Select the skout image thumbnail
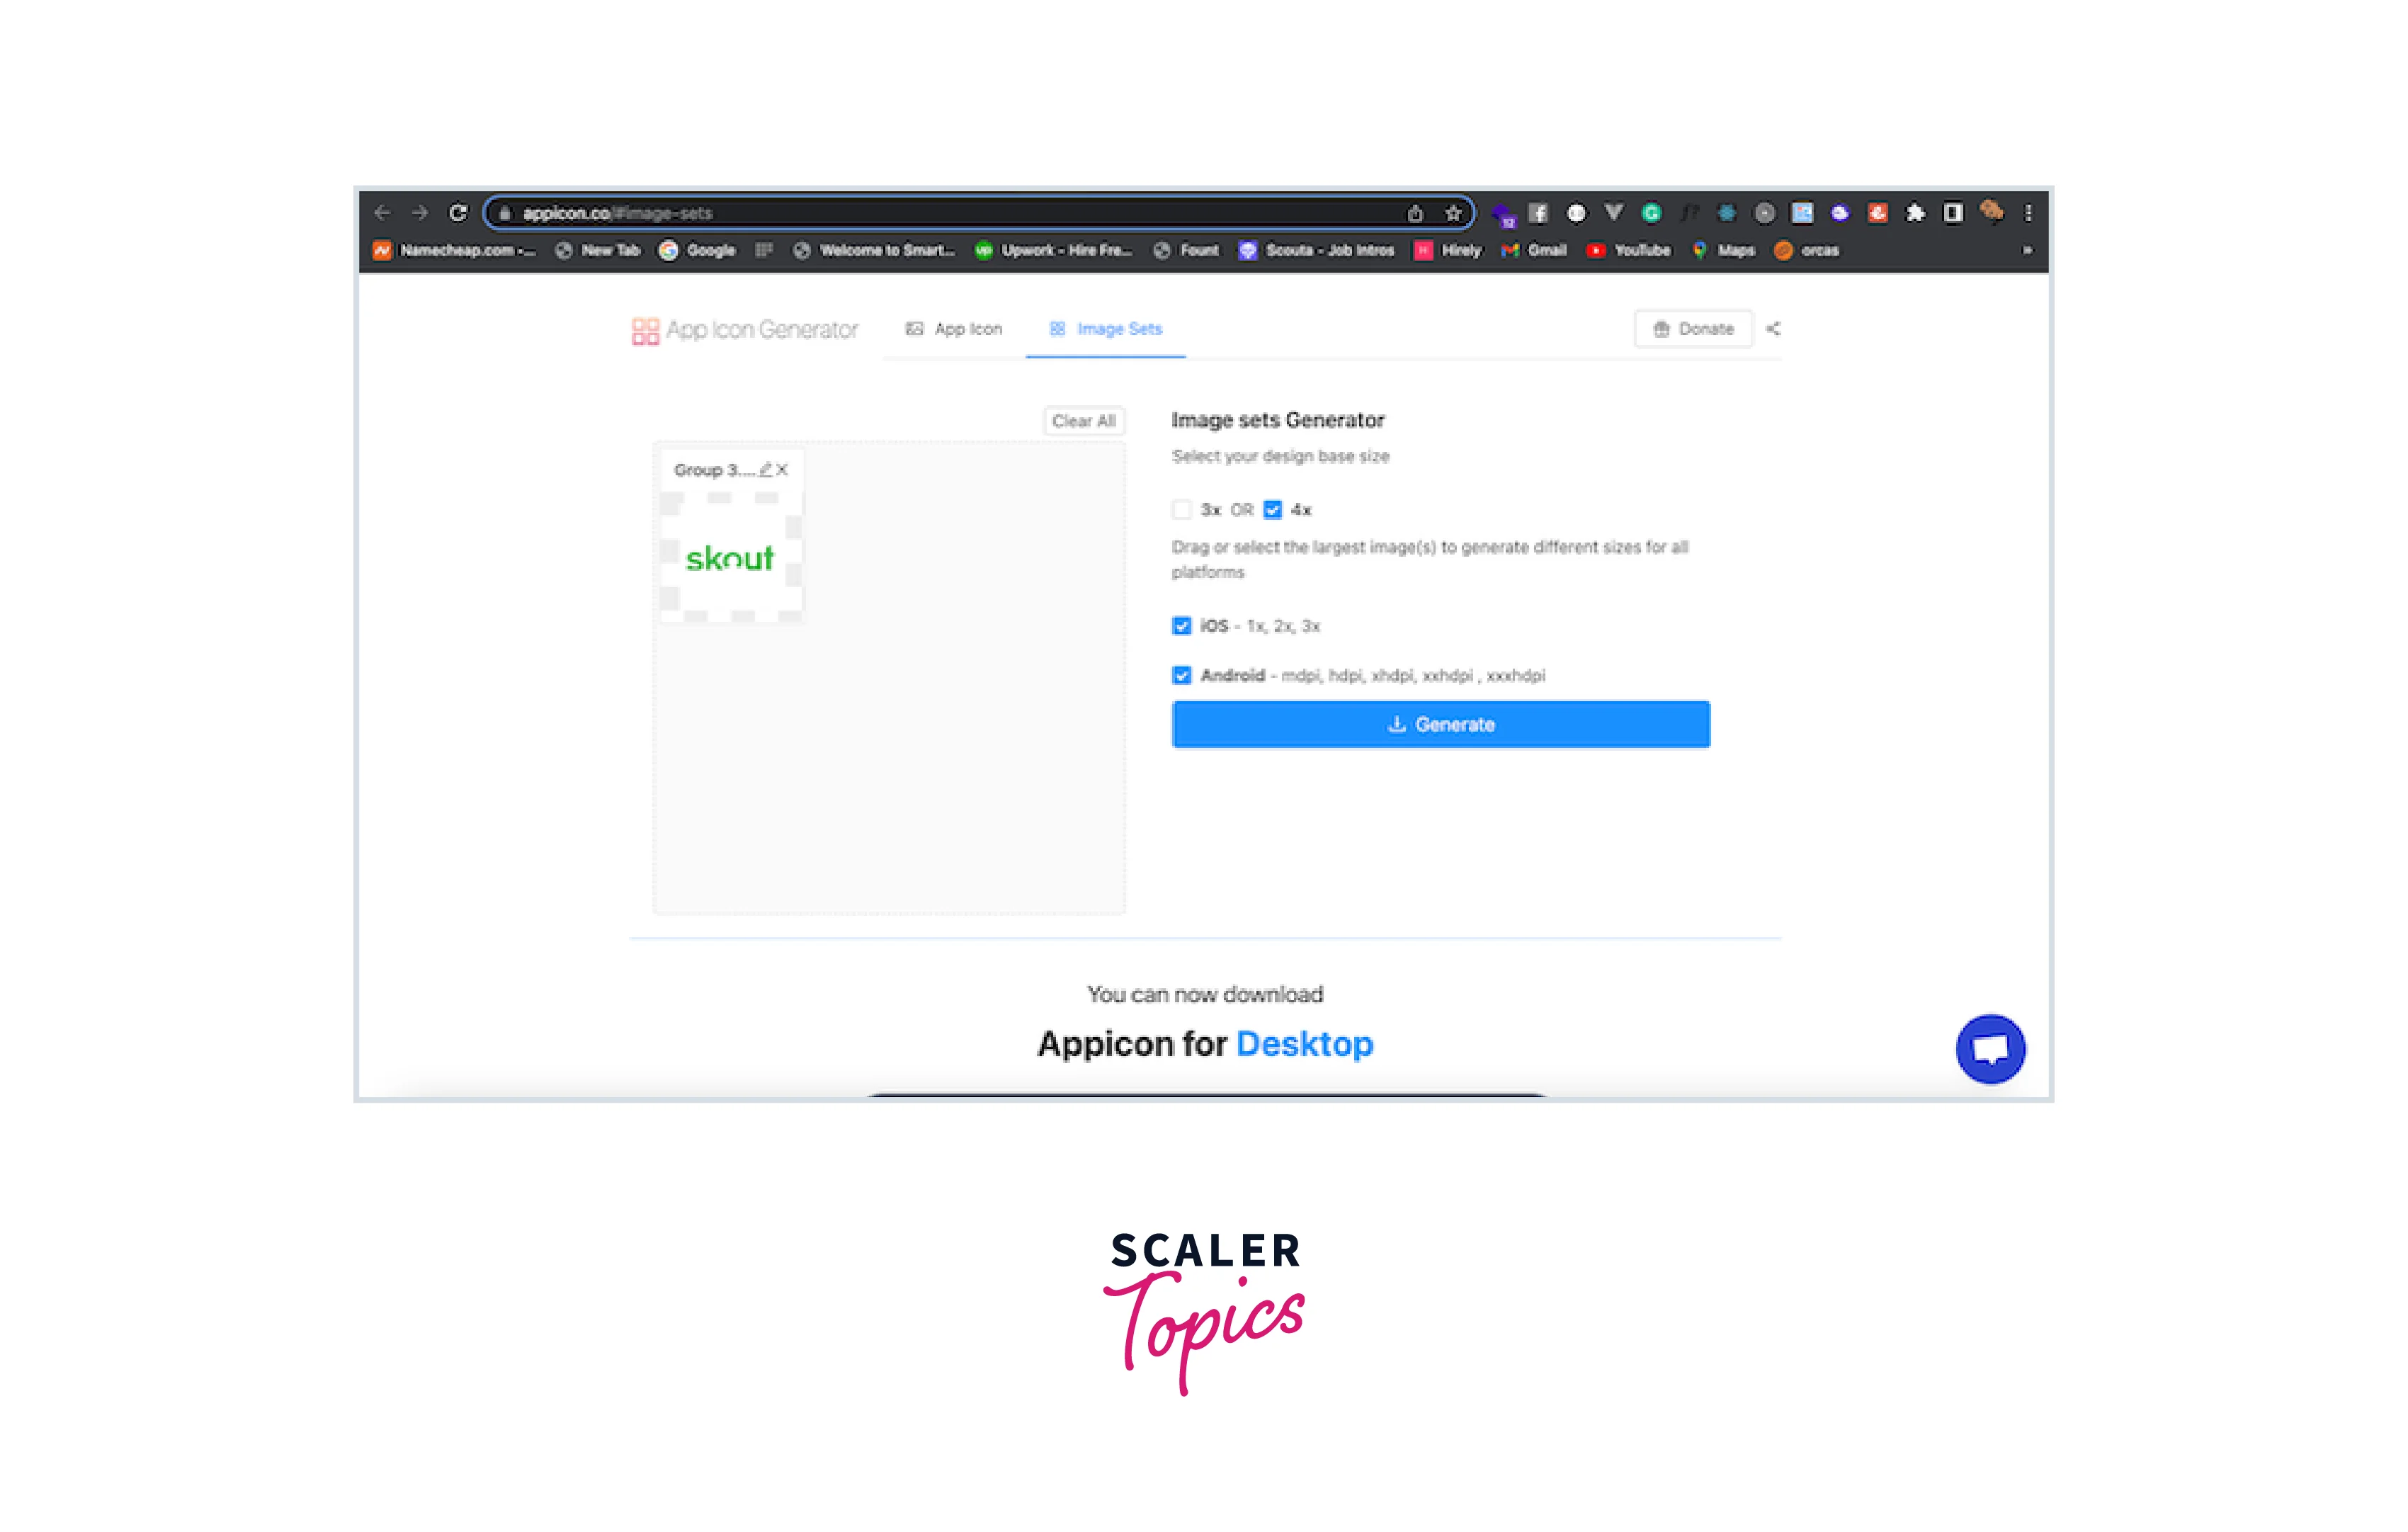 [x=731, y=556]
